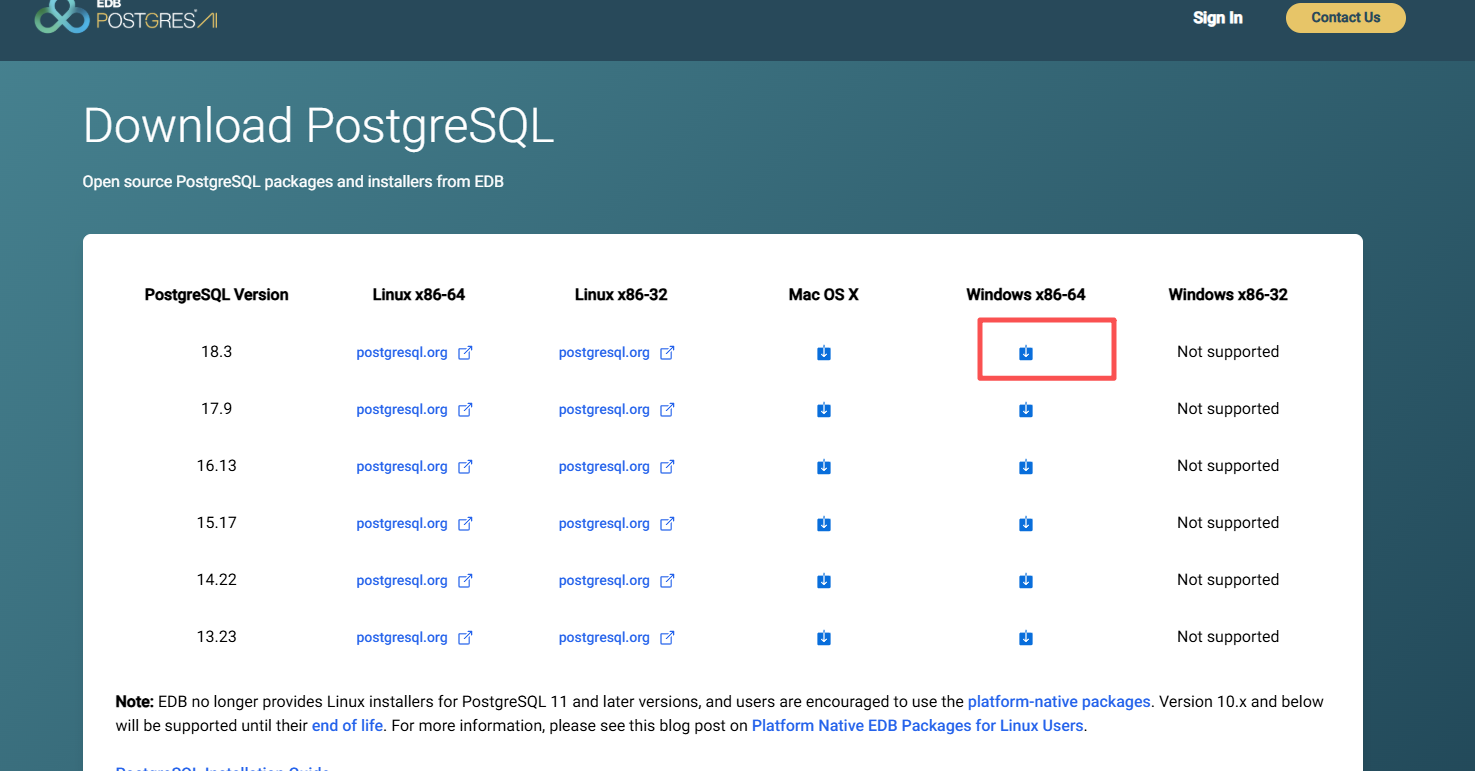Open postgresql.org link for 18.3 Linux x86-64
The image size is (1475, 771).
click(x=402, y=353)
